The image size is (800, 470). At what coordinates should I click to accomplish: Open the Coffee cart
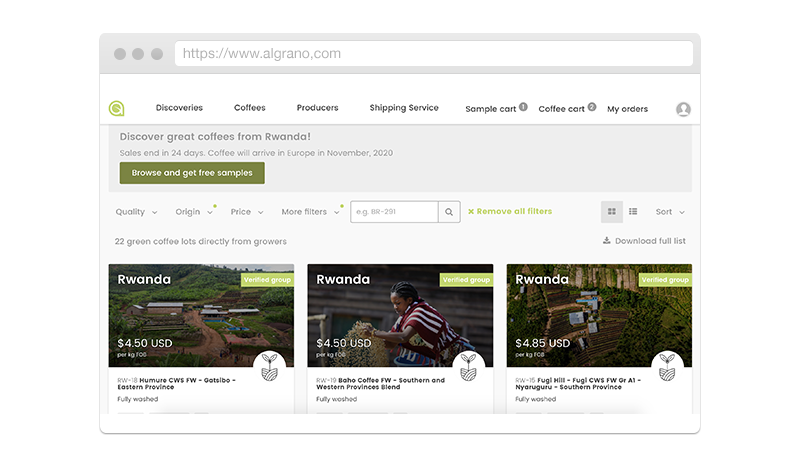pyautogui.click(x=561, y=109)
